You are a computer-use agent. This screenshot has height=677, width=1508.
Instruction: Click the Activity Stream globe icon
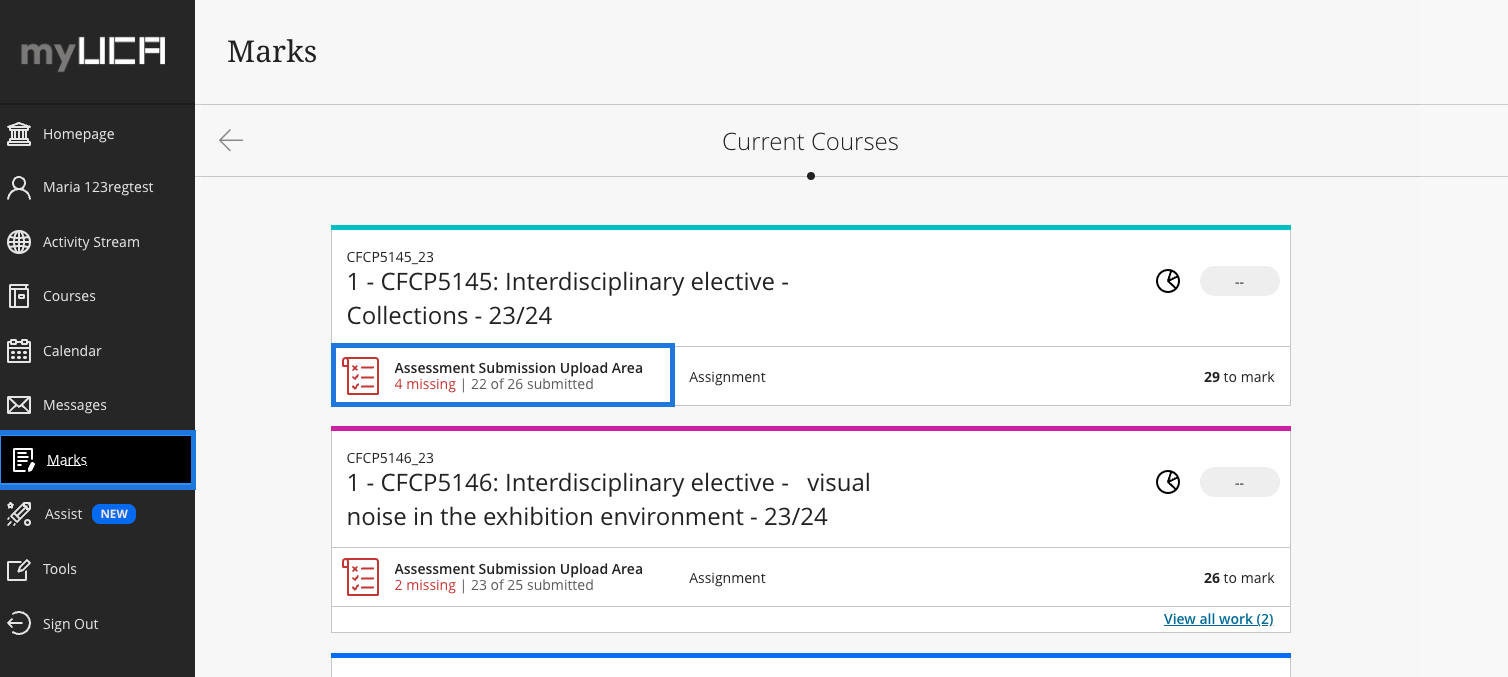tap(19, 242)
